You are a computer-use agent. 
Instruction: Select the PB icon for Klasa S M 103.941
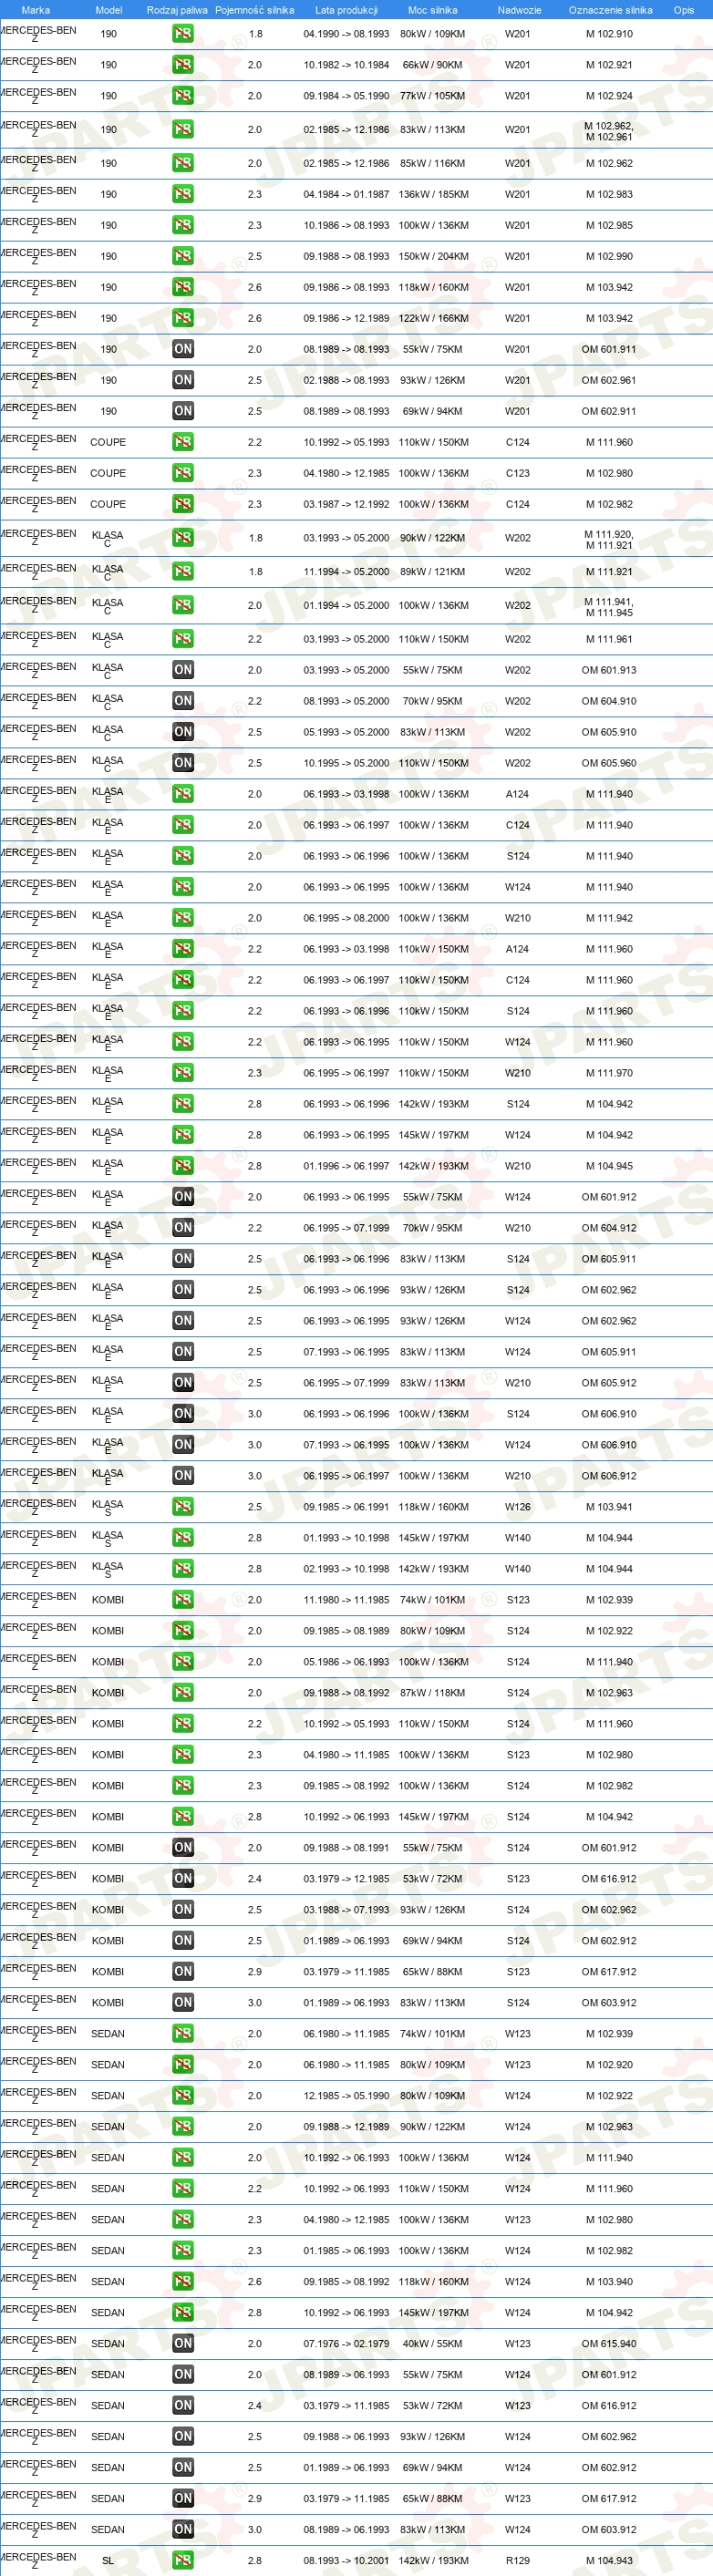click(182, 1507)
